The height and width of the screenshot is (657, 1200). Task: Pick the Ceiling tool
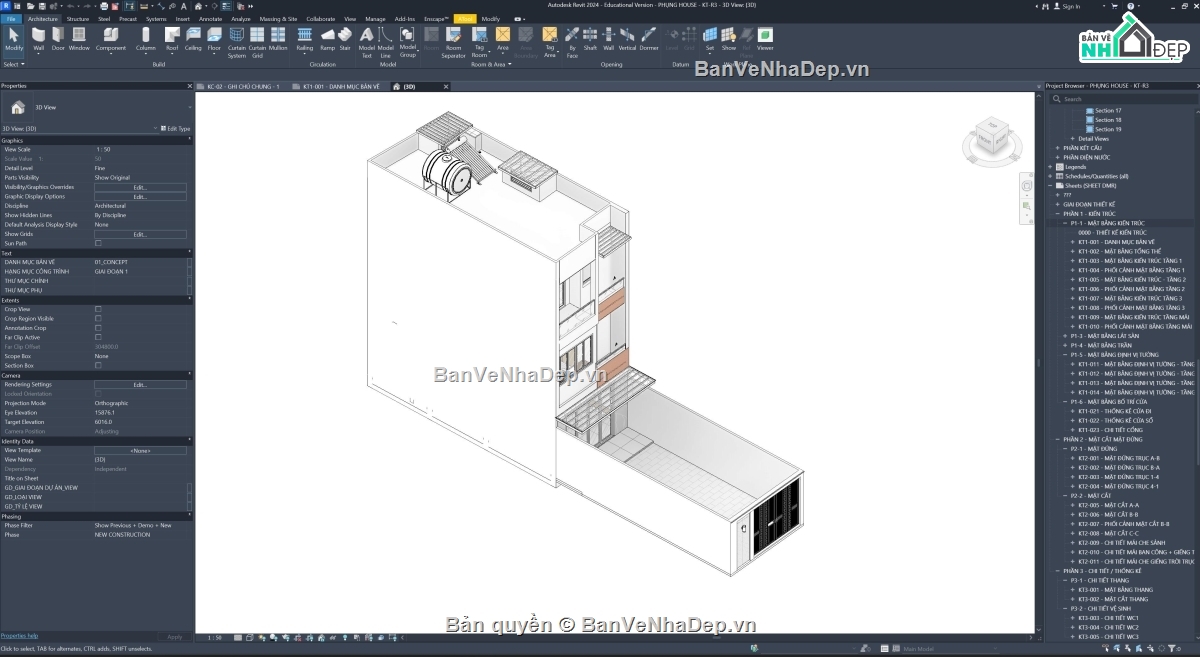(x=193, y=39)
